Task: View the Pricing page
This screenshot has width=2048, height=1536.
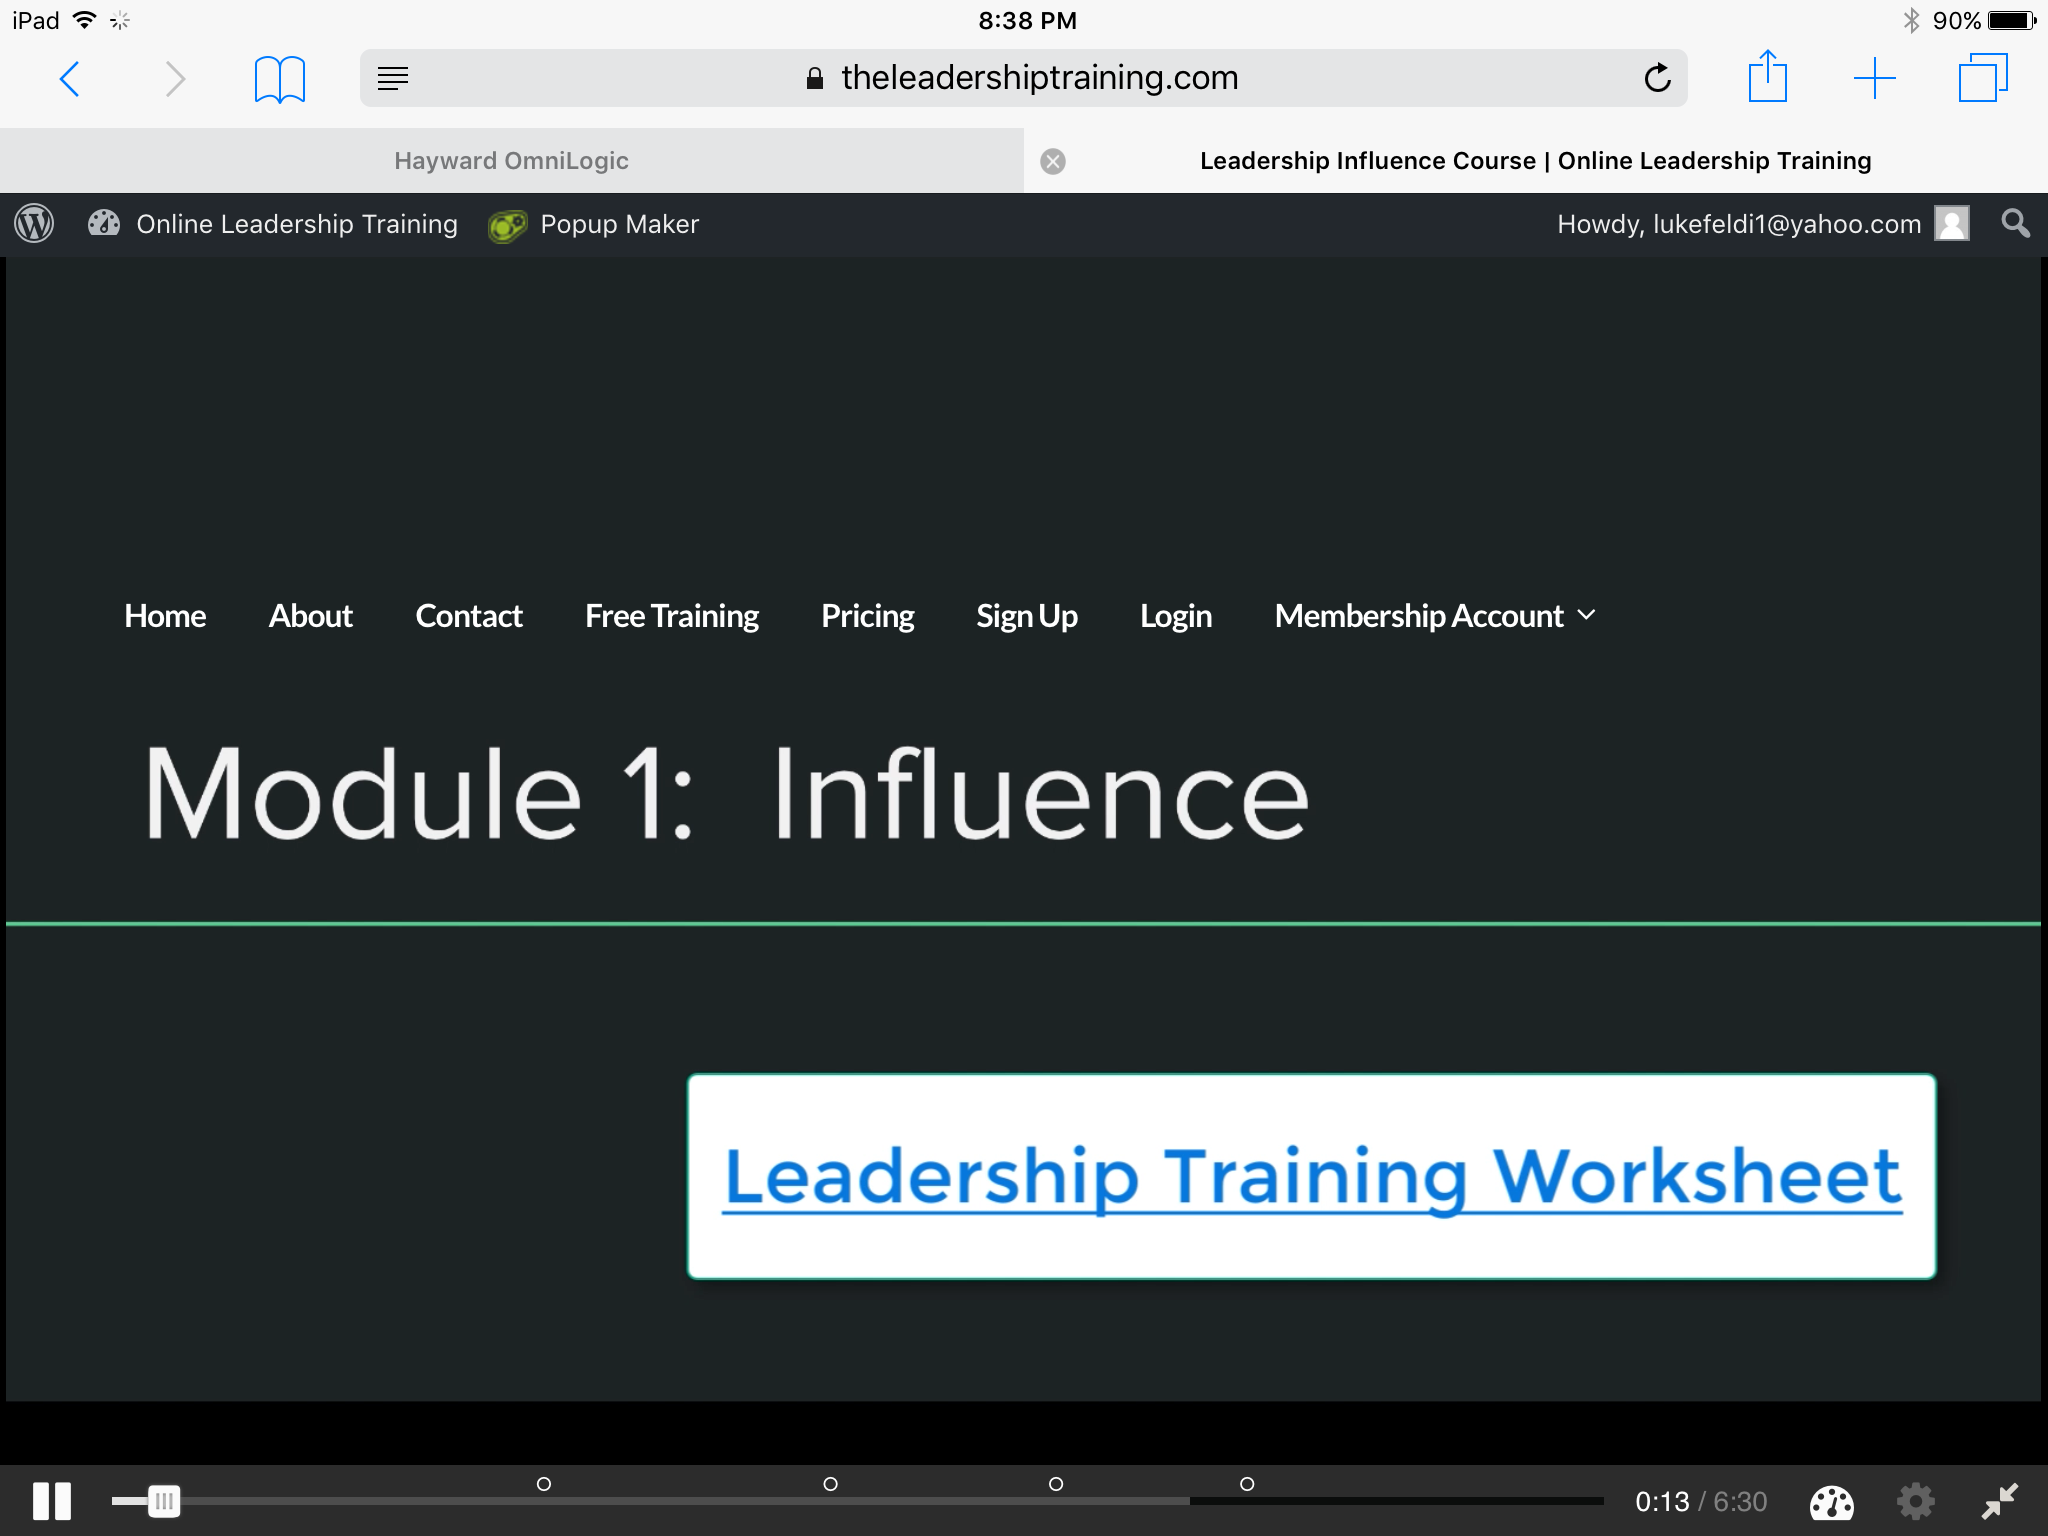Action: click(868, 616)
